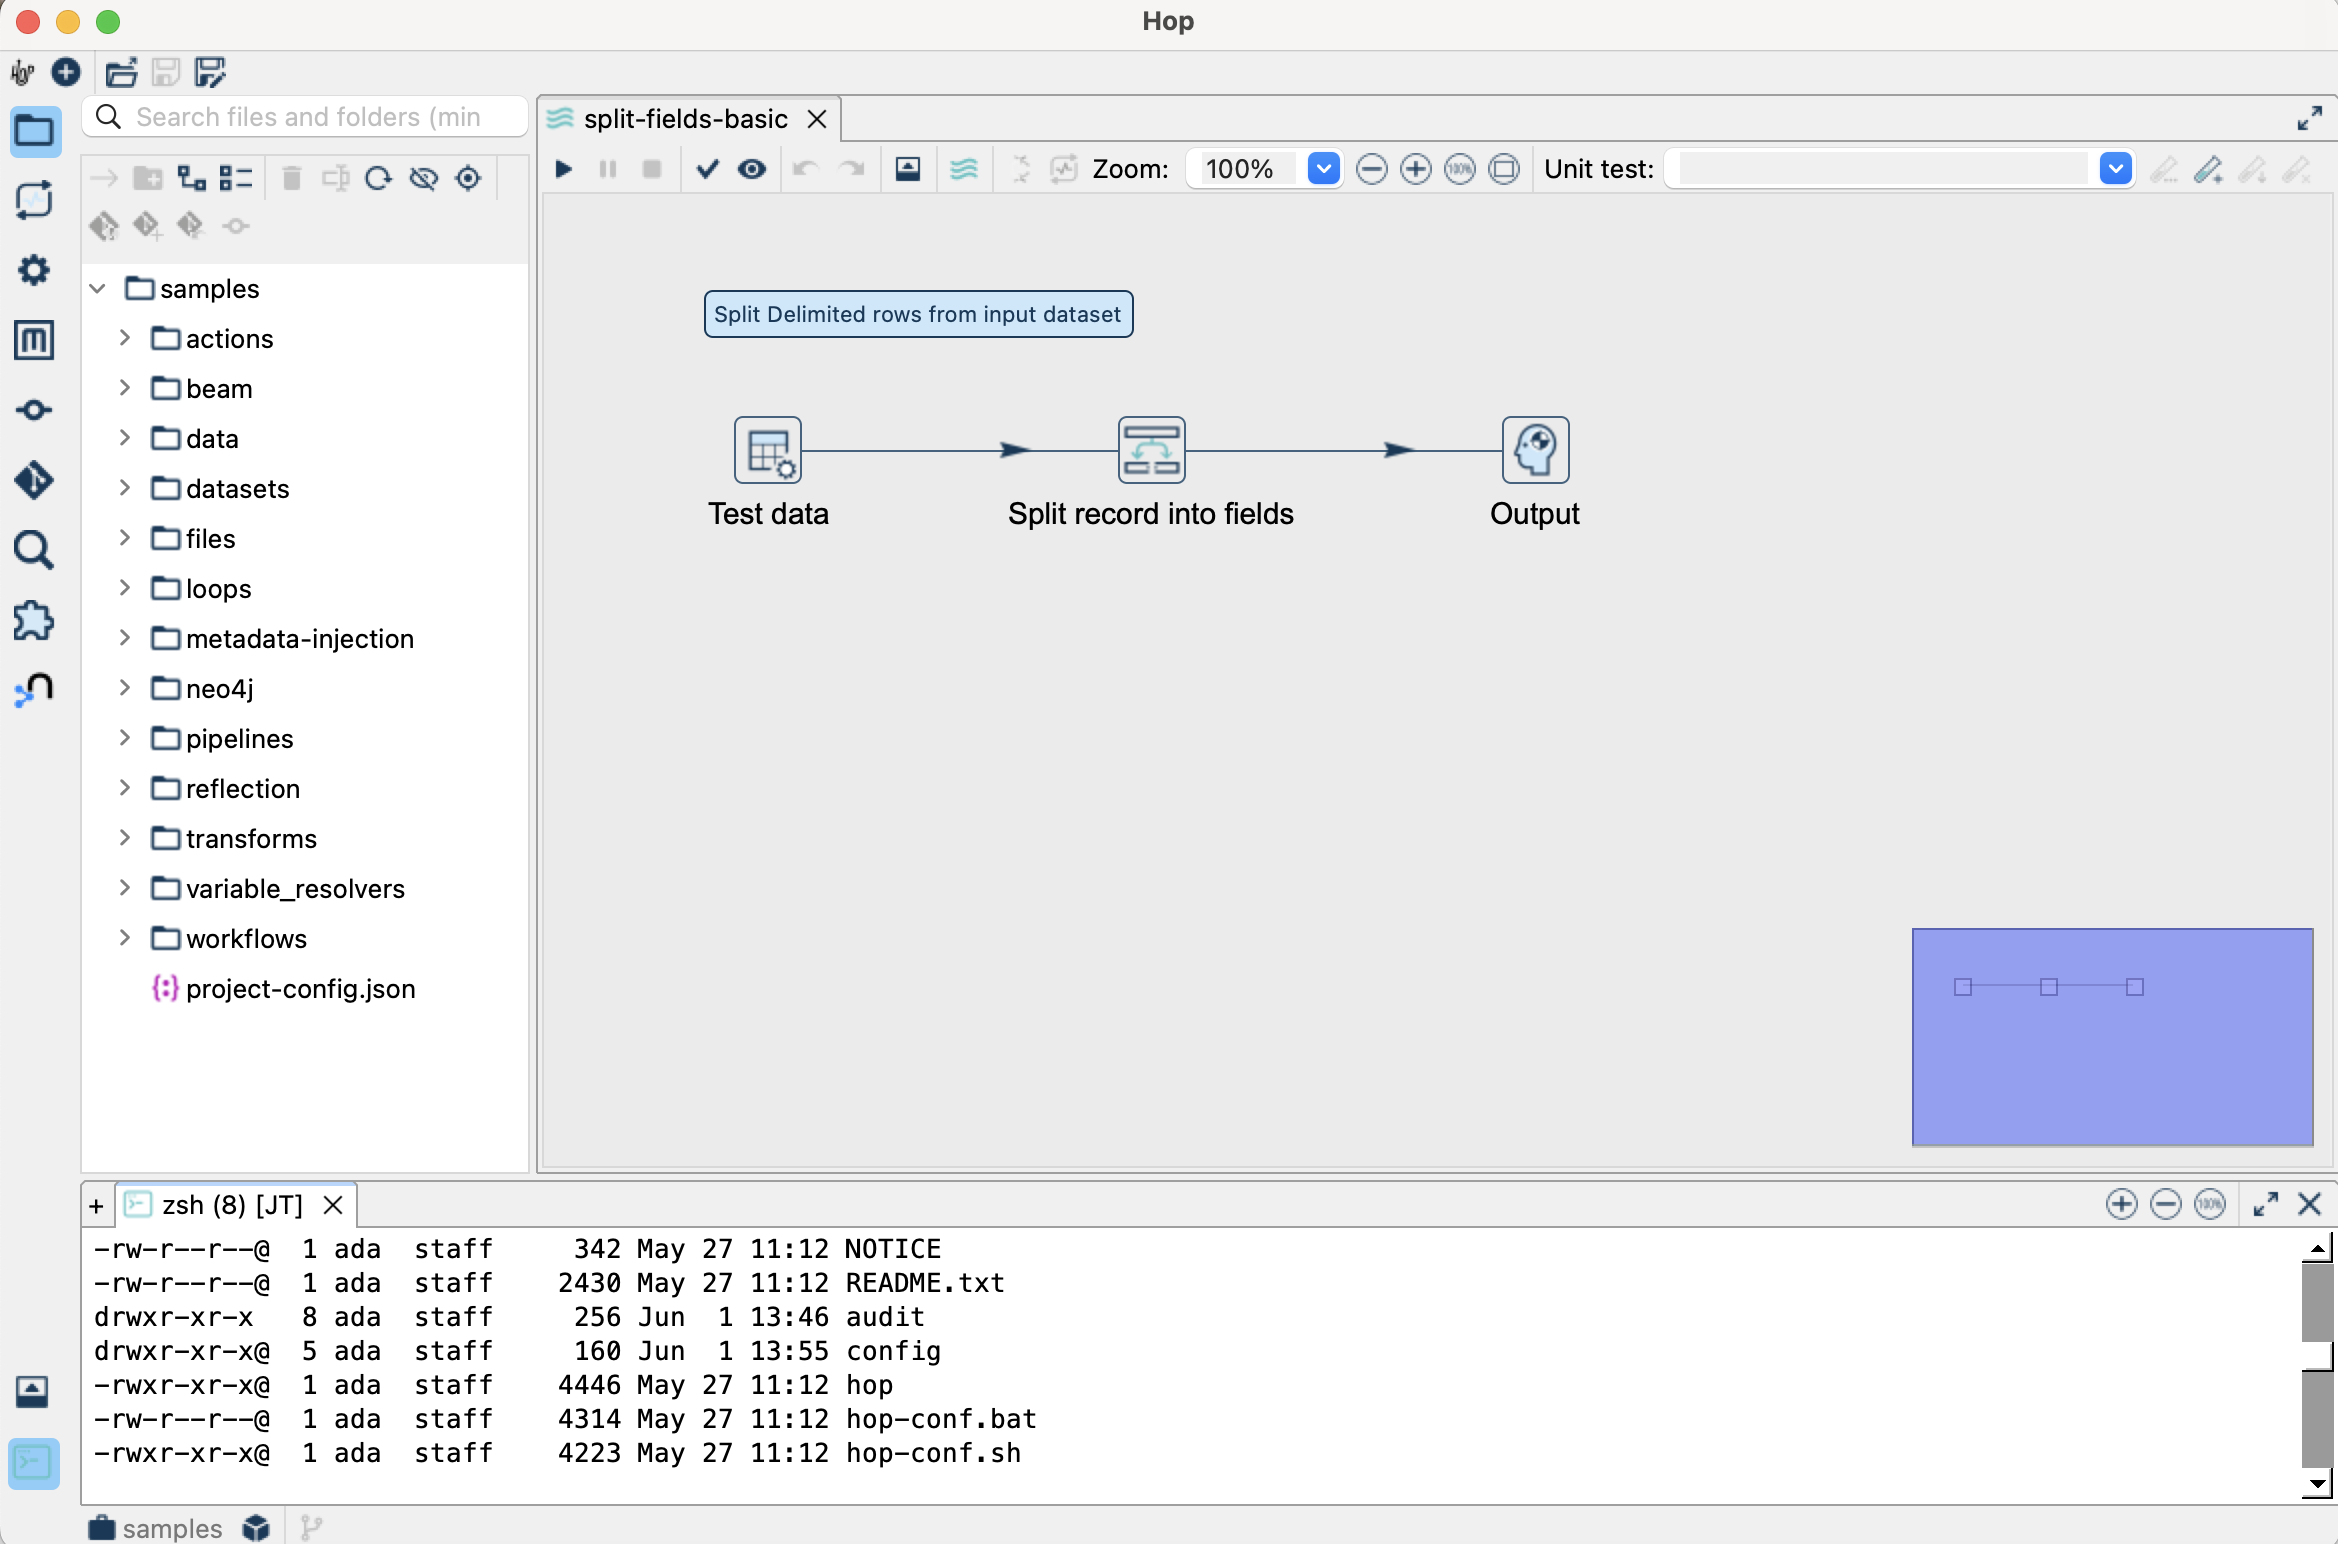Click the New (plus) icon in top toolbar

coord(66,72)
